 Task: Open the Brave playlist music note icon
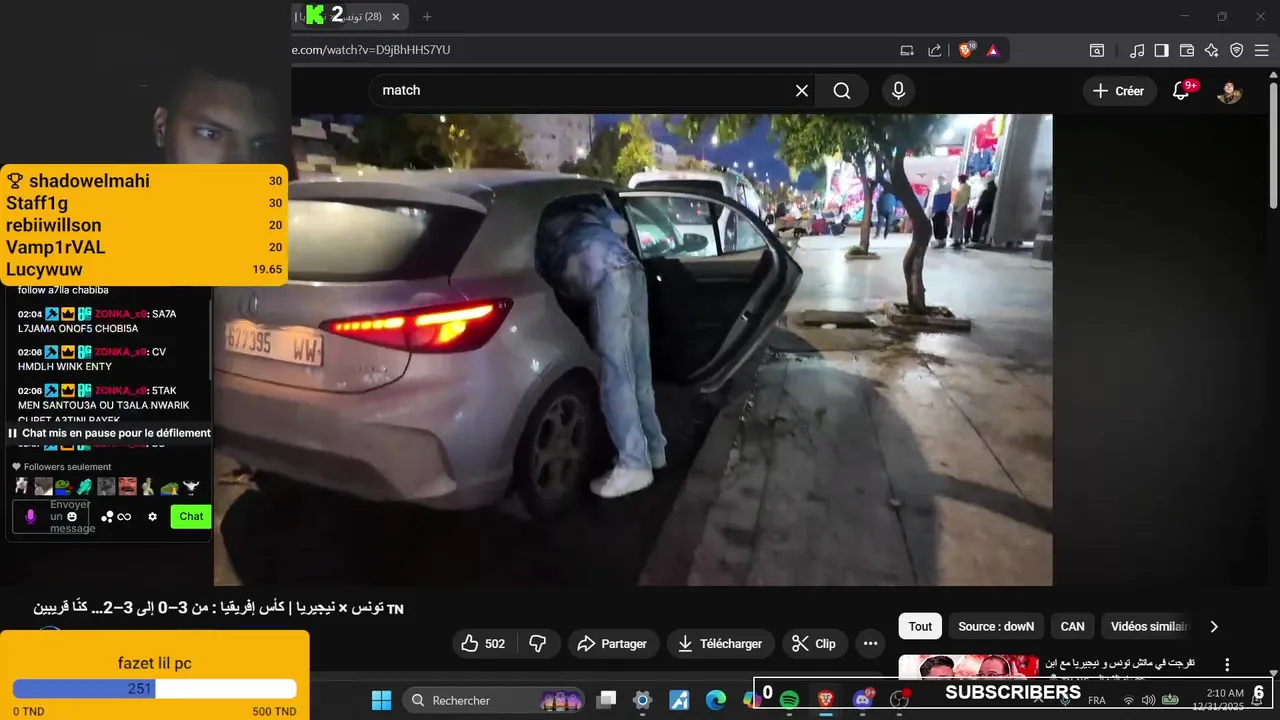[1137, 50]
